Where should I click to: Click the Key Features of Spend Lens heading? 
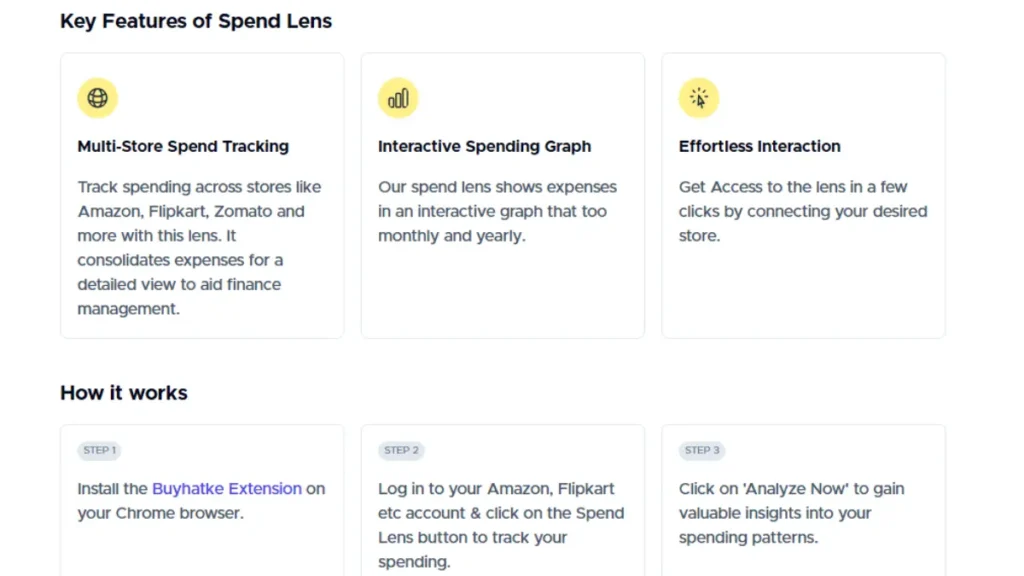pyautogui.click(x=196, y=21)
